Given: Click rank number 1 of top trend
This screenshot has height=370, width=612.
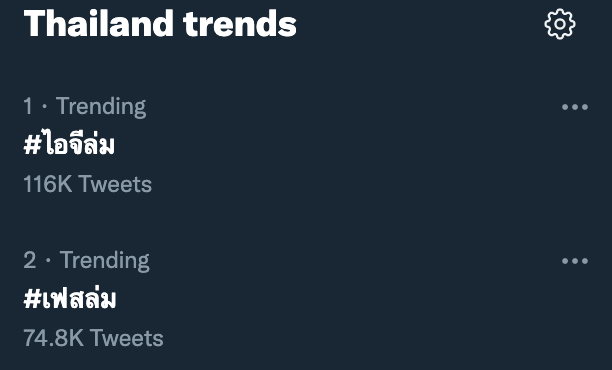Looking at the screenshot, I should (28, 106).
